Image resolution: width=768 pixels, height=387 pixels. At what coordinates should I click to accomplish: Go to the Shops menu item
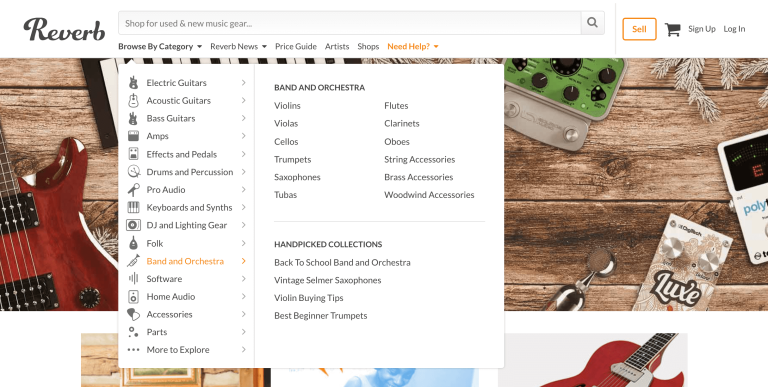[368, 47]
